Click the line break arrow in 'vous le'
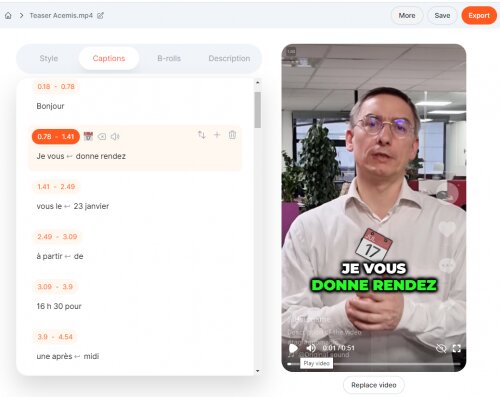Viewport: 500px width, 397px height. (67, 206)
